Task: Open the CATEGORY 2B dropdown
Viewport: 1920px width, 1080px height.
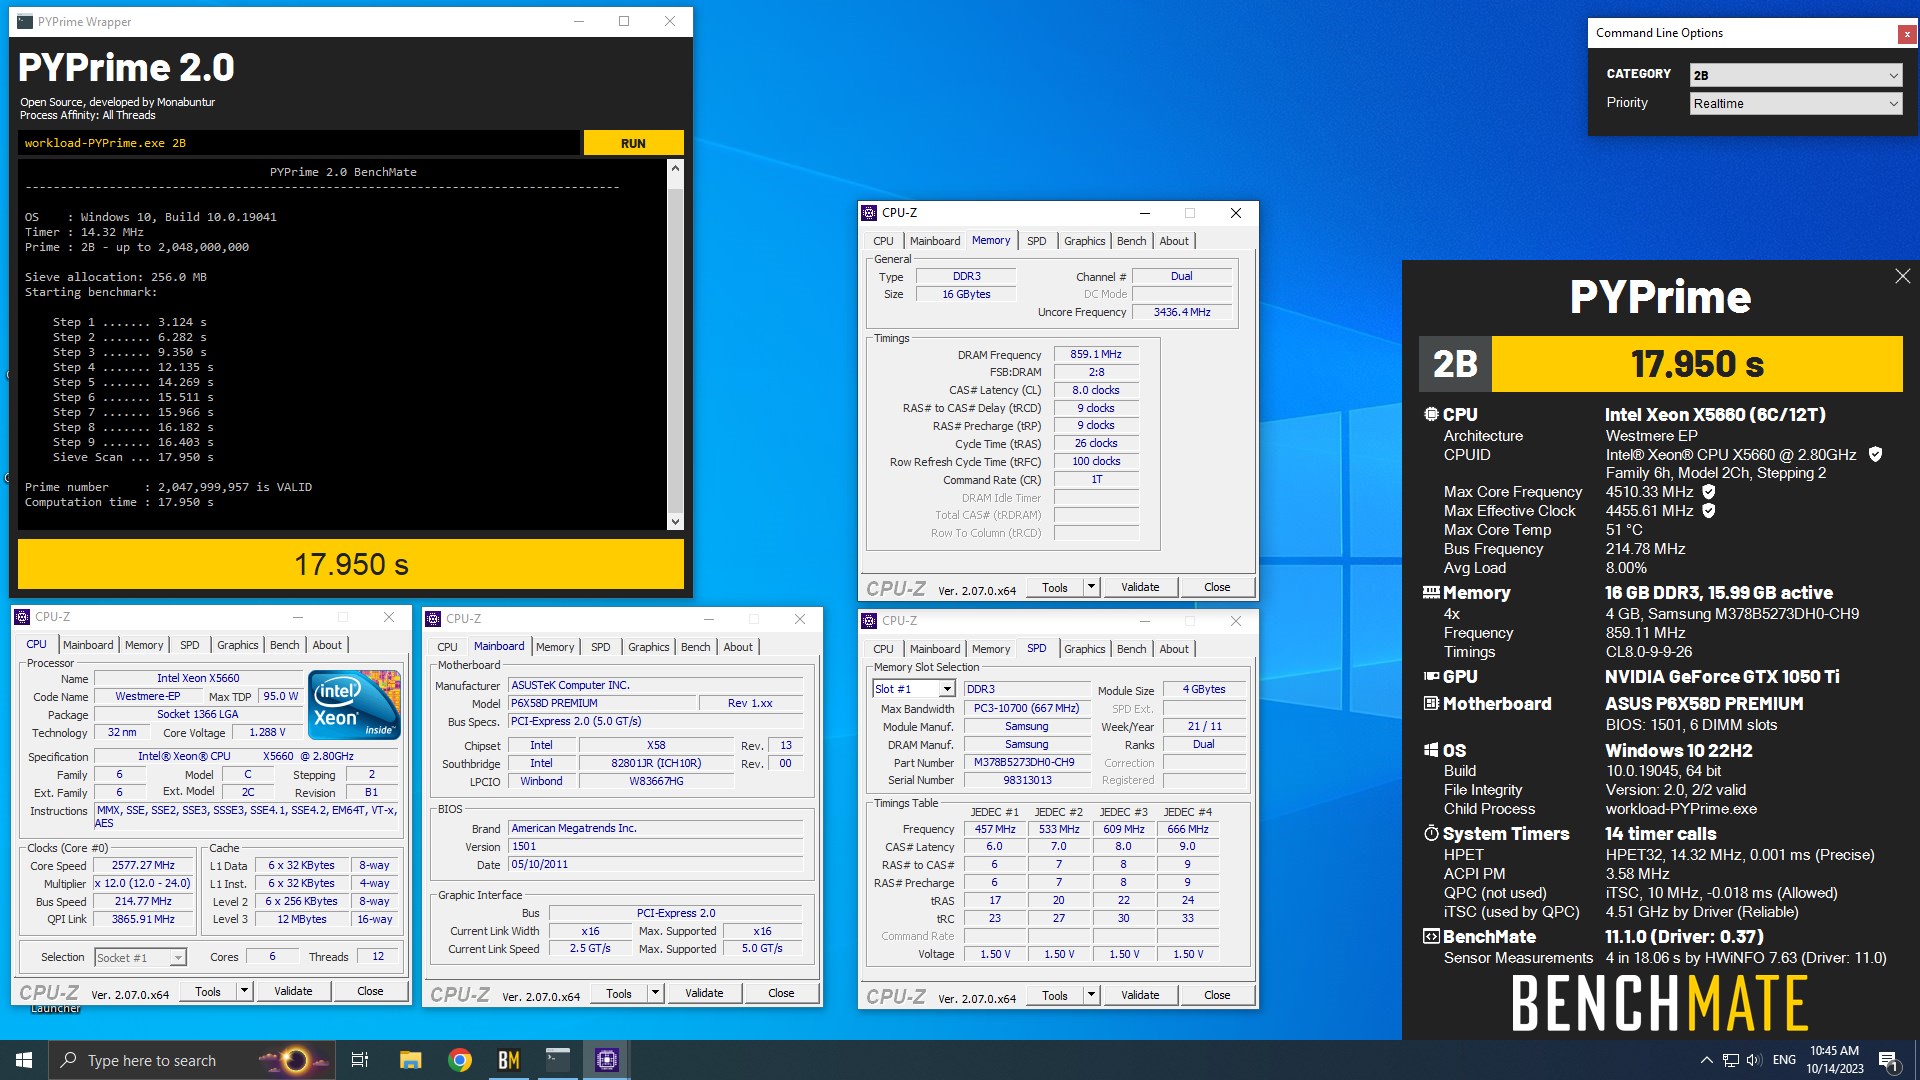Action: coord(1796,75)
